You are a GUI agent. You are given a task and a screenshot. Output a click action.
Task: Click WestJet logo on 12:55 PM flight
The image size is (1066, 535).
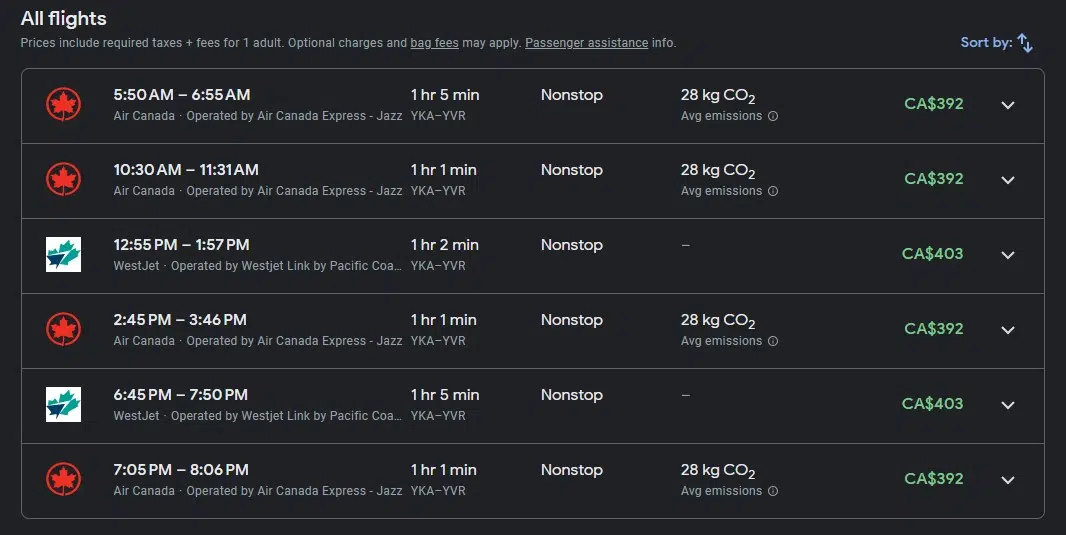(63, 255)
